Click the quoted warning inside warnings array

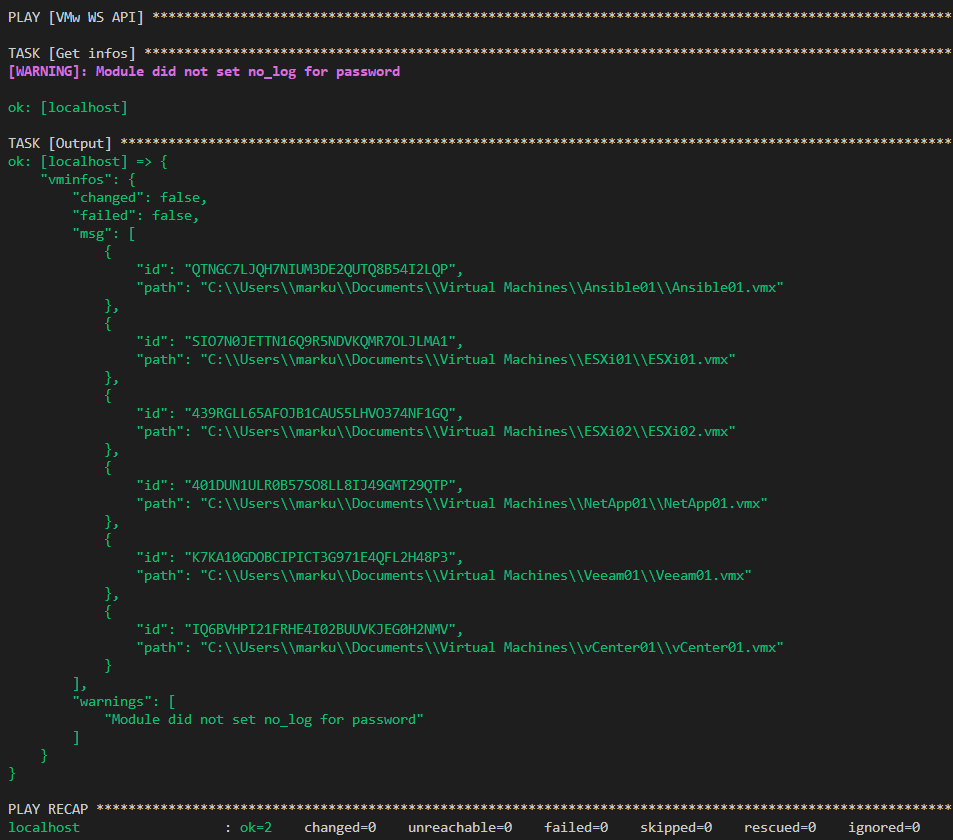click(264, 719)
